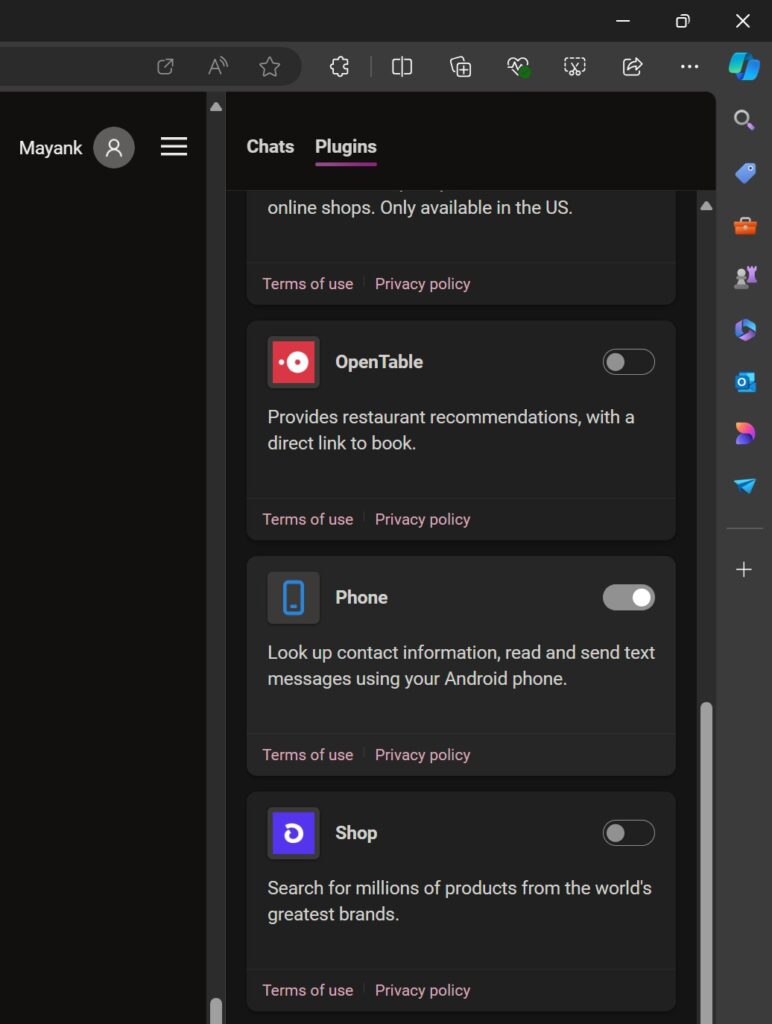
Task: Open Terms of use link under online shops card
Action: (x=308, y=283)
